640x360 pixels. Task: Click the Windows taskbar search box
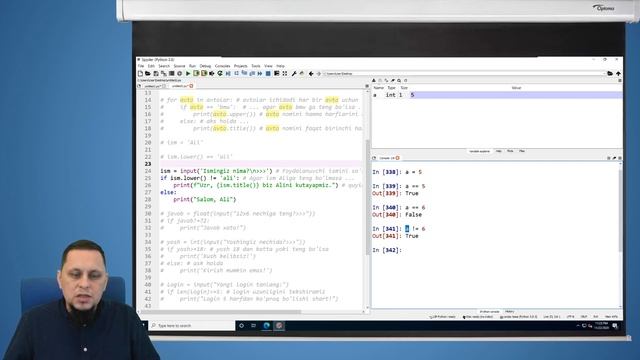[191, 325]
